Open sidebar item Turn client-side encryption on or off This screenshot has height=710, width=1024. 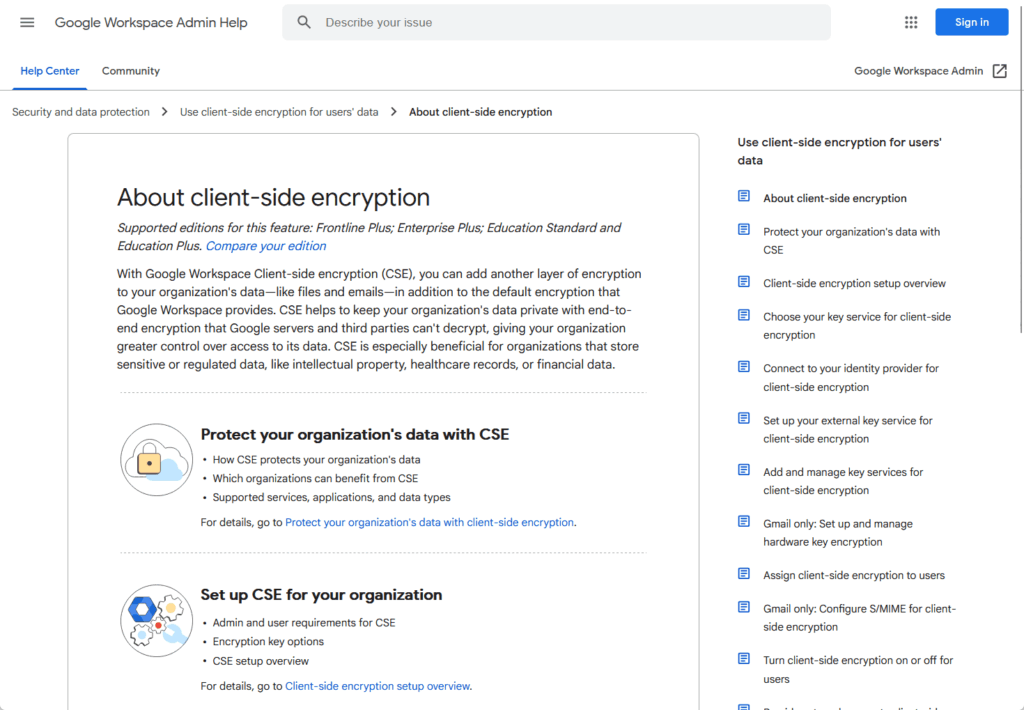point(858,670)
